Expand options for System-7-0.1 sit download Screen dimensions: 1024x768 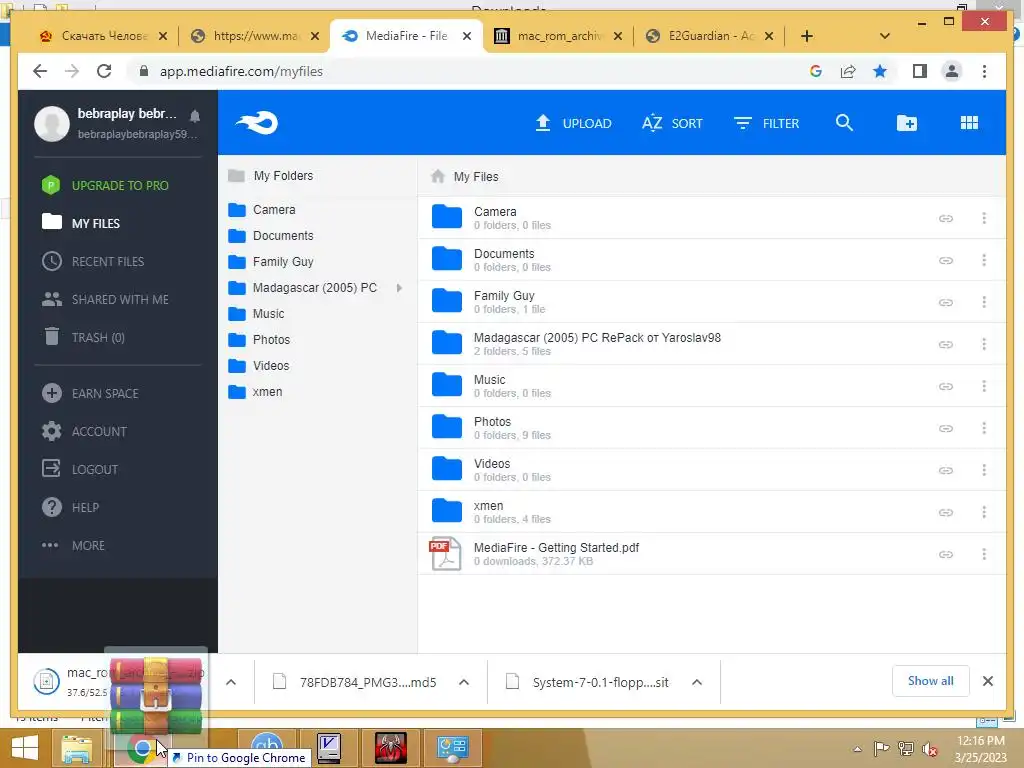pos(697,682)
